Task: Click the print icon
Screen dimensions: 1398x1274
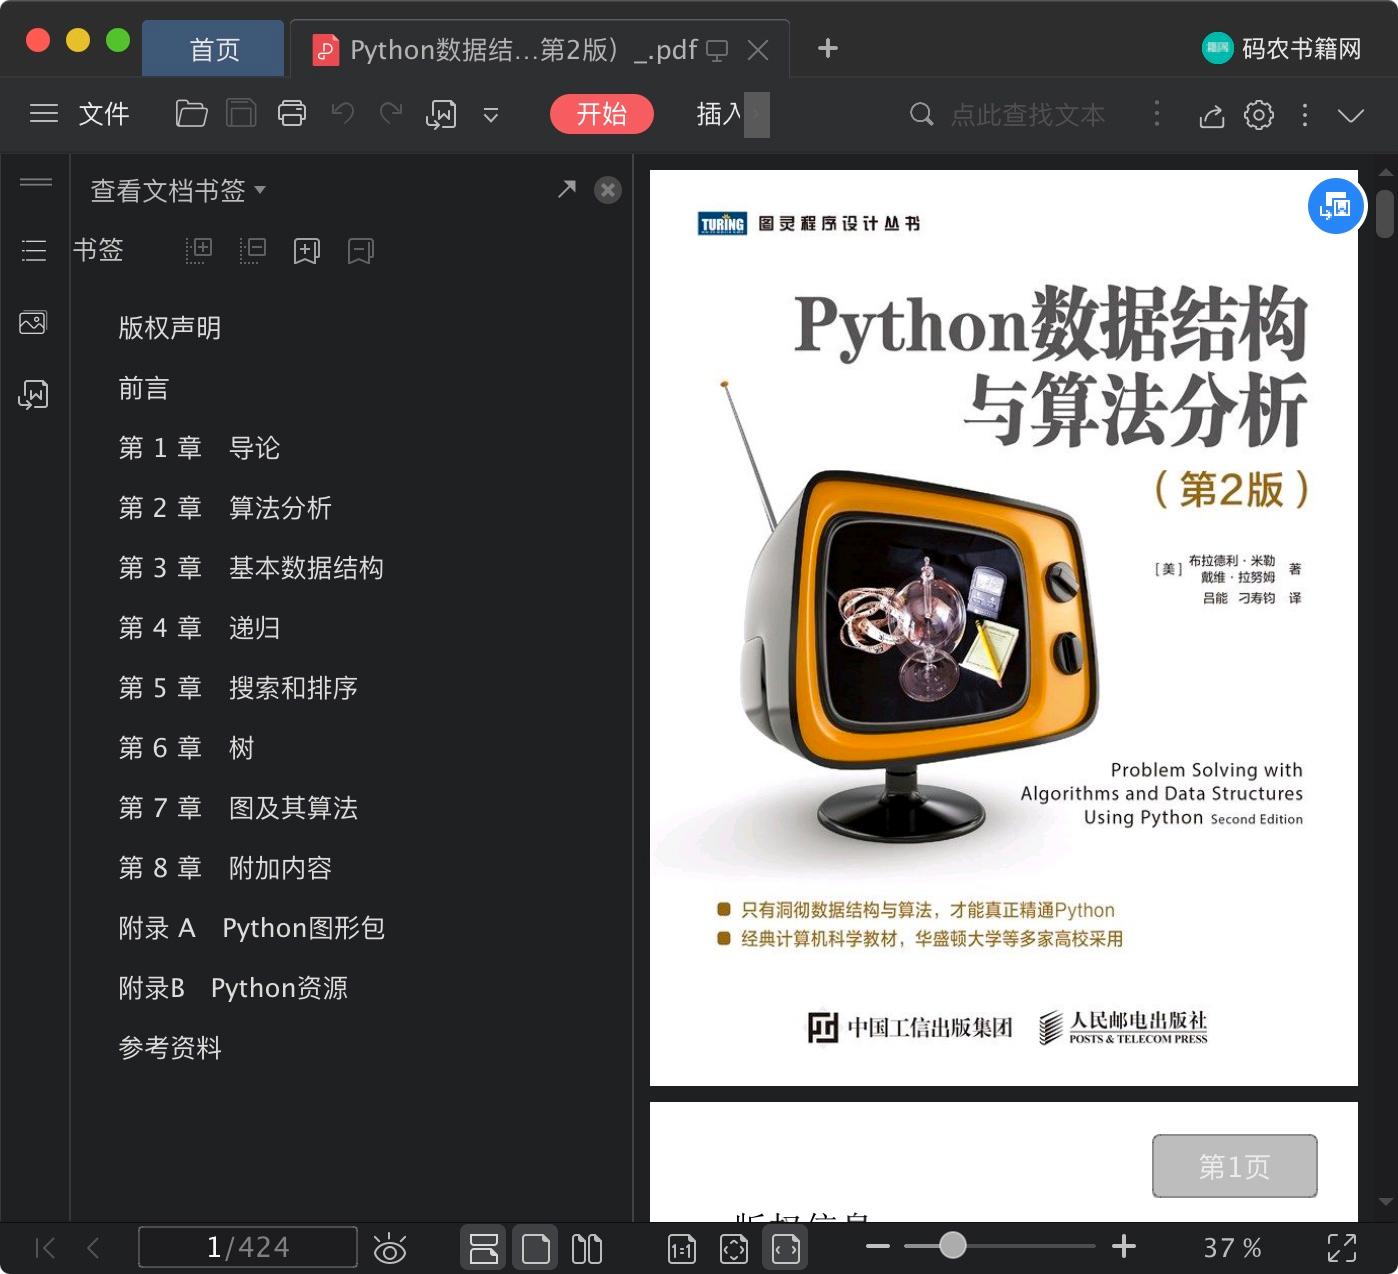Action: pyautogui.click(x=292, y=114)
